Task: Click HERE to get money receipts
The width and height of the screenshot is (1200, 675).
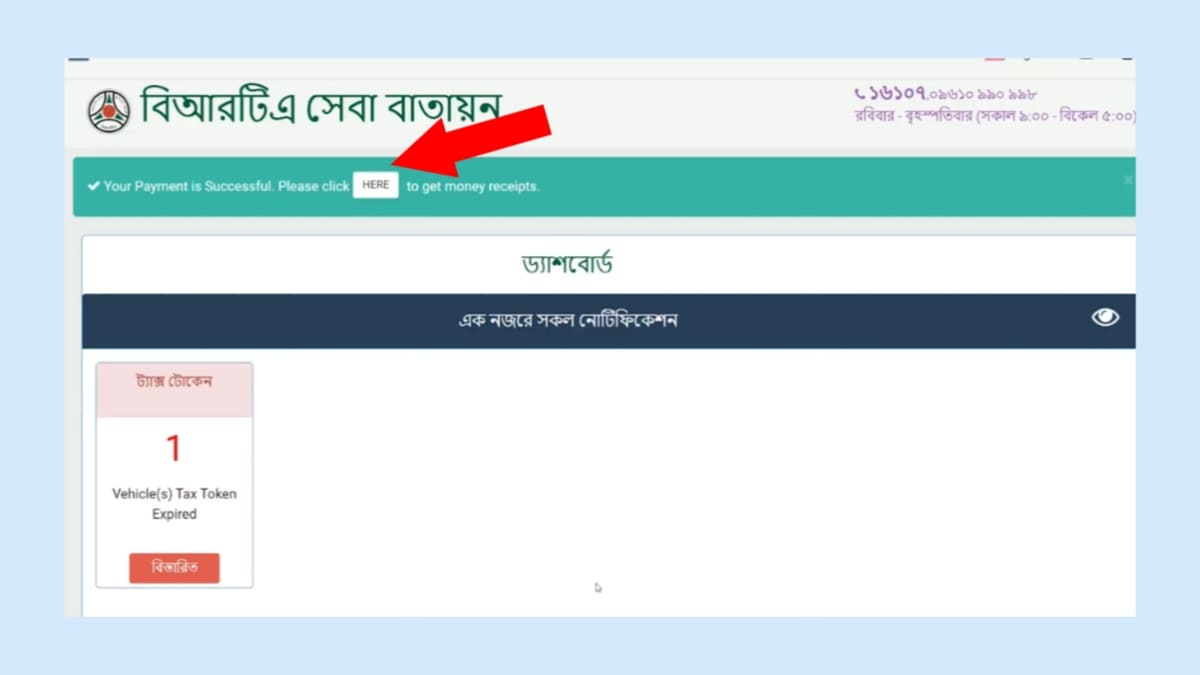Action: coord(375,185)
